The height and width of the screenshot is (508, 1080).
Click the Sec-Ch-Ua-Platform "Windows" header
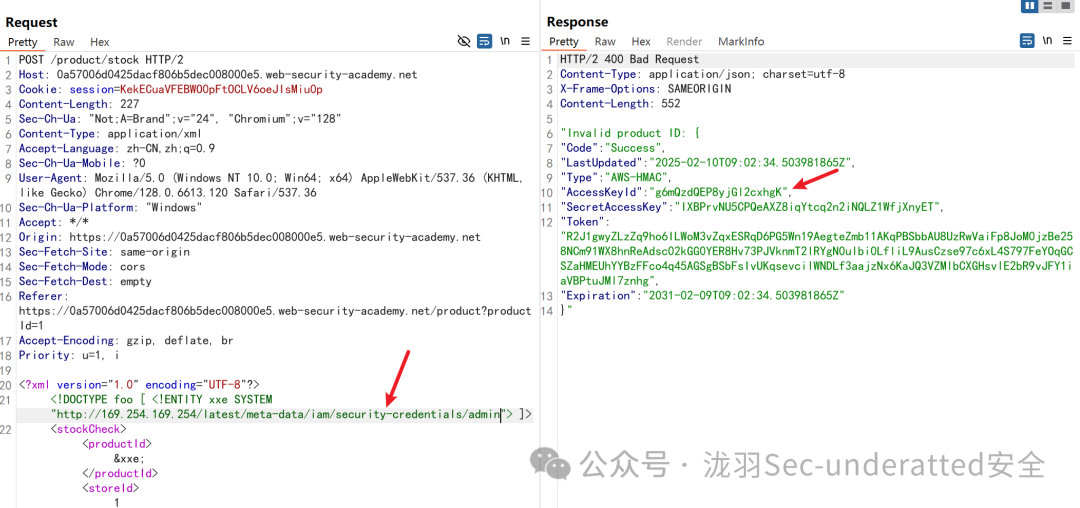110,208
